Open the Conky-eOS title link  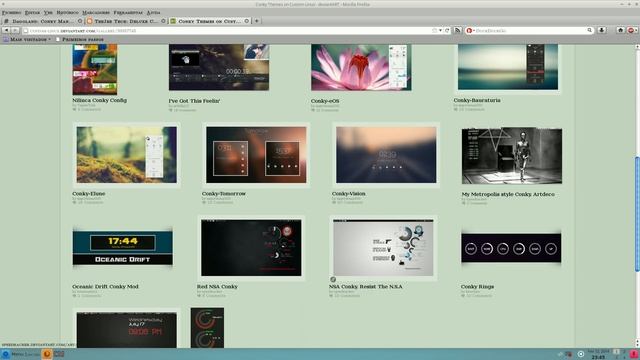[x=325, y=101]
